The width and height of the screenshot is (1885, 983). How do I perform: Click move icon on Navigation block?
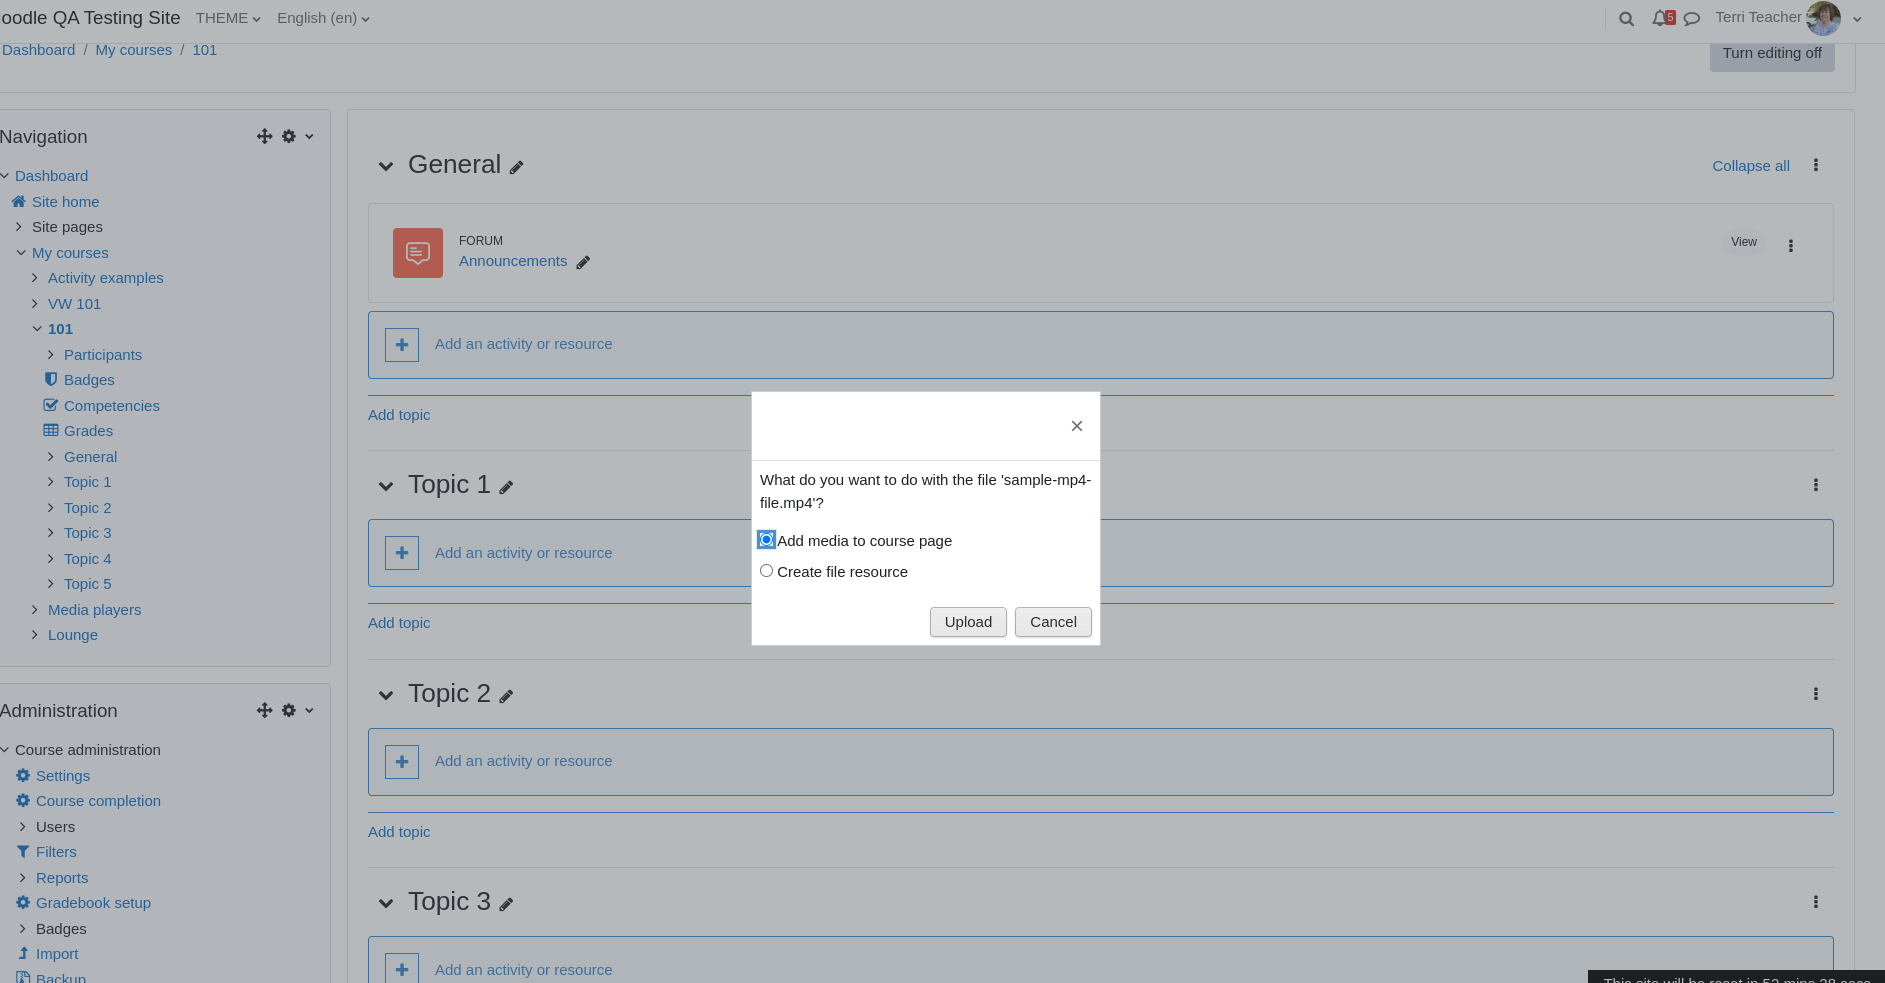264,136
